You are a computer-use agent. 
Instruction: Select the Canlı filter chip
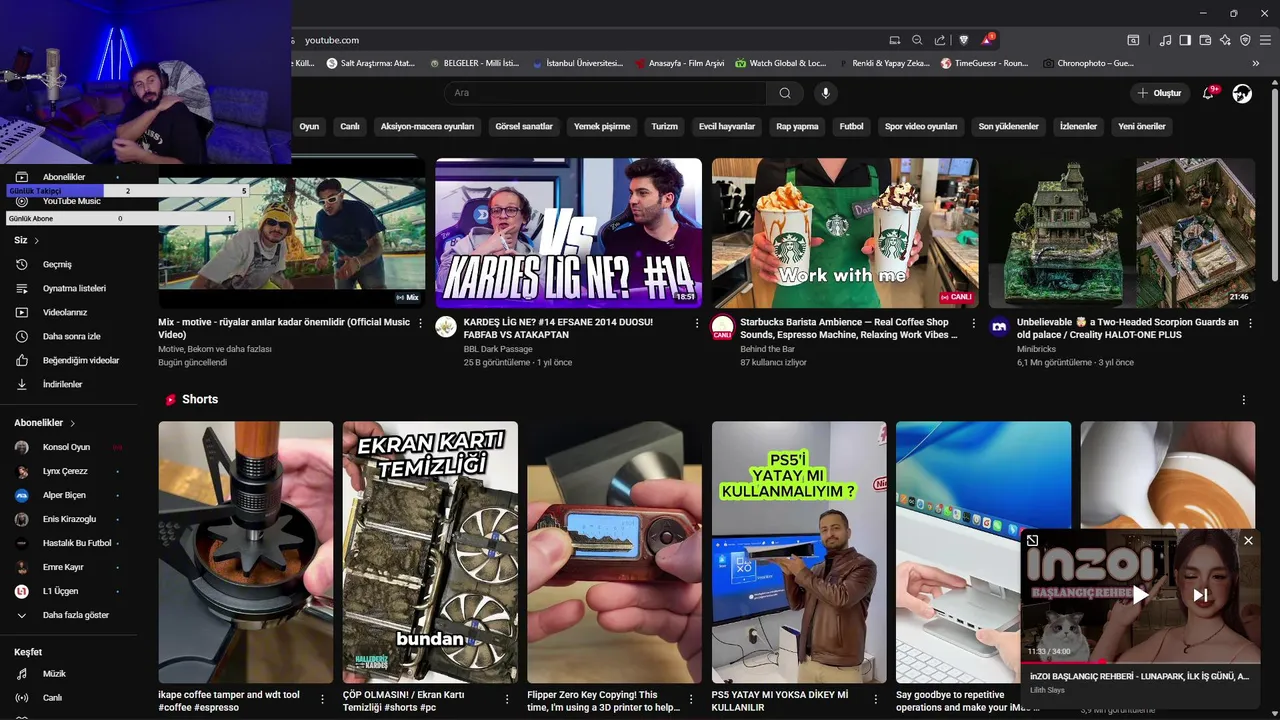pos(350,126)
